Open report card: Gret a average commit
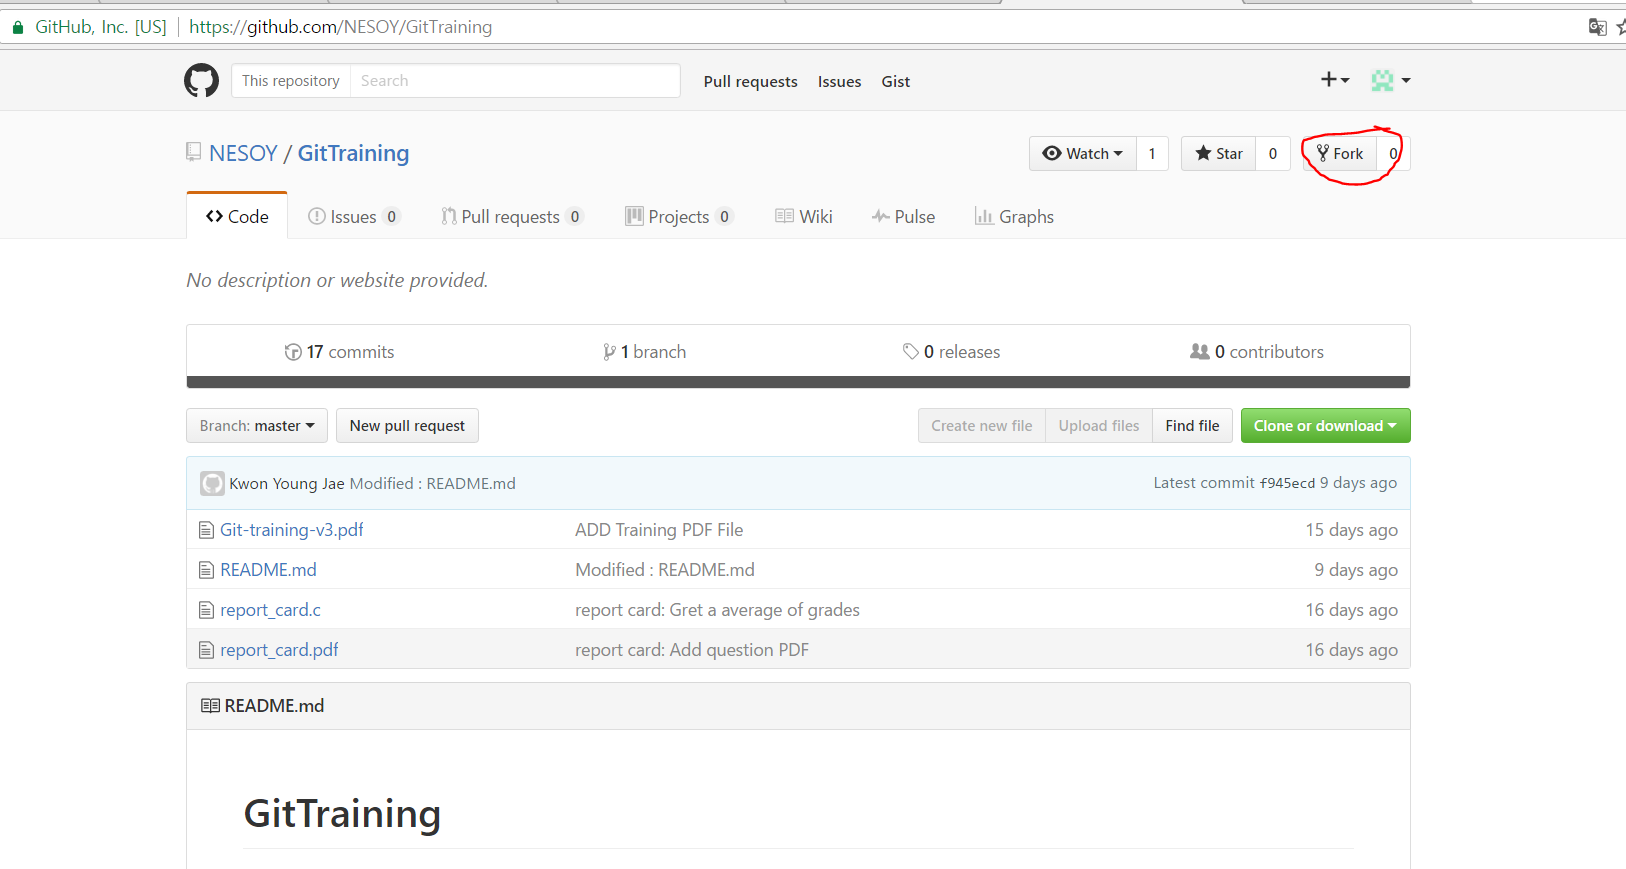 pyautogui.click(x=717, y=610)
